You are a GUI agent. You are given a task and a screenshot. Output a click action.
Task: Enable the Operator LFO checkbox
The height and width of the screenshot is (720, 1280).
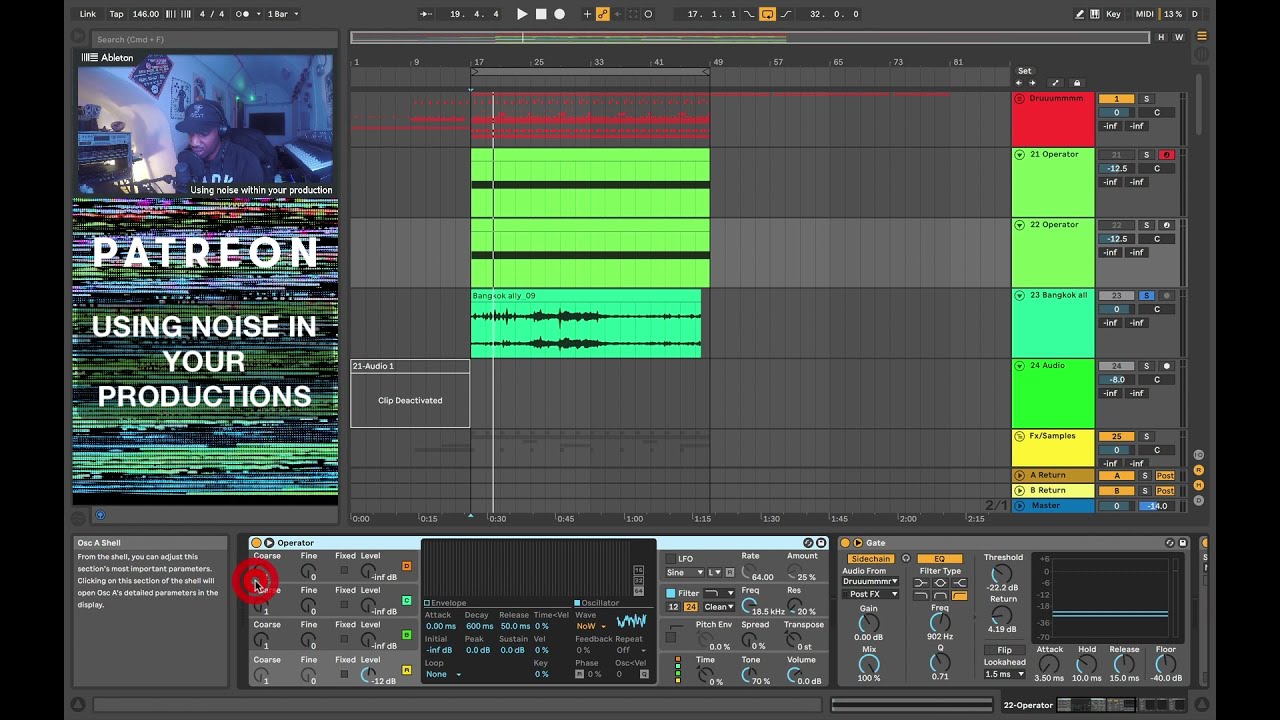[x=671, y=559]
